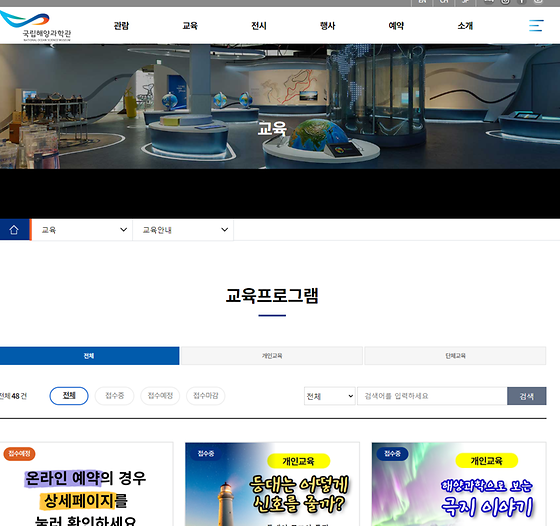Open the 관람 main menu

point(121,26)
